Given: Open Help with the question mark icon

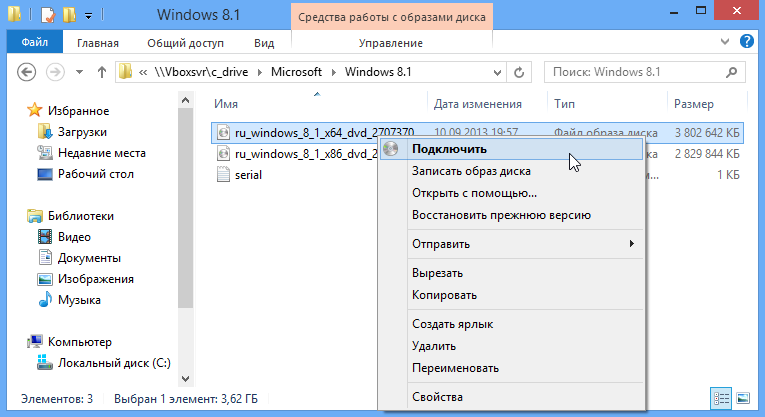Looking at the screenshot, I should click(x=745, y=42).
